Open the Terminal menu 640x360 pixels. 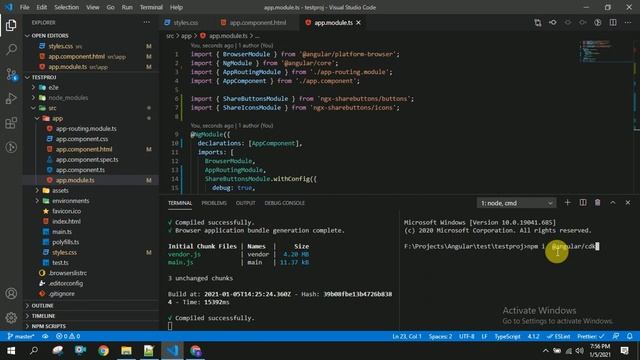pyautogui.click(x=151, y=7)
